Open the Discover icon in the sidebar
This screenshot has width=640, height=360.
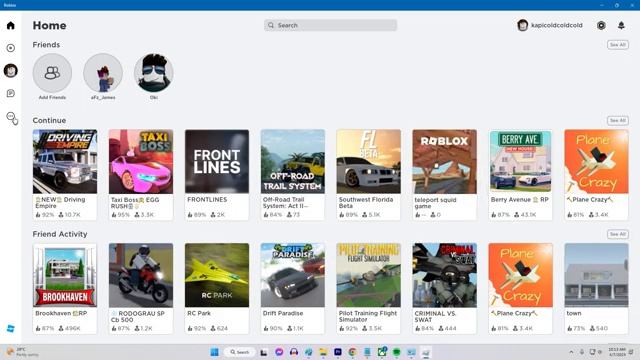11,48
